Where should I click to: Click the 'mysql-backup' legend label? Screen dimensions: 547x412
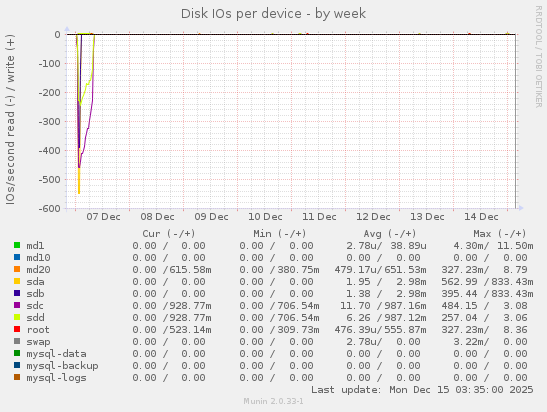click(62, 366)
